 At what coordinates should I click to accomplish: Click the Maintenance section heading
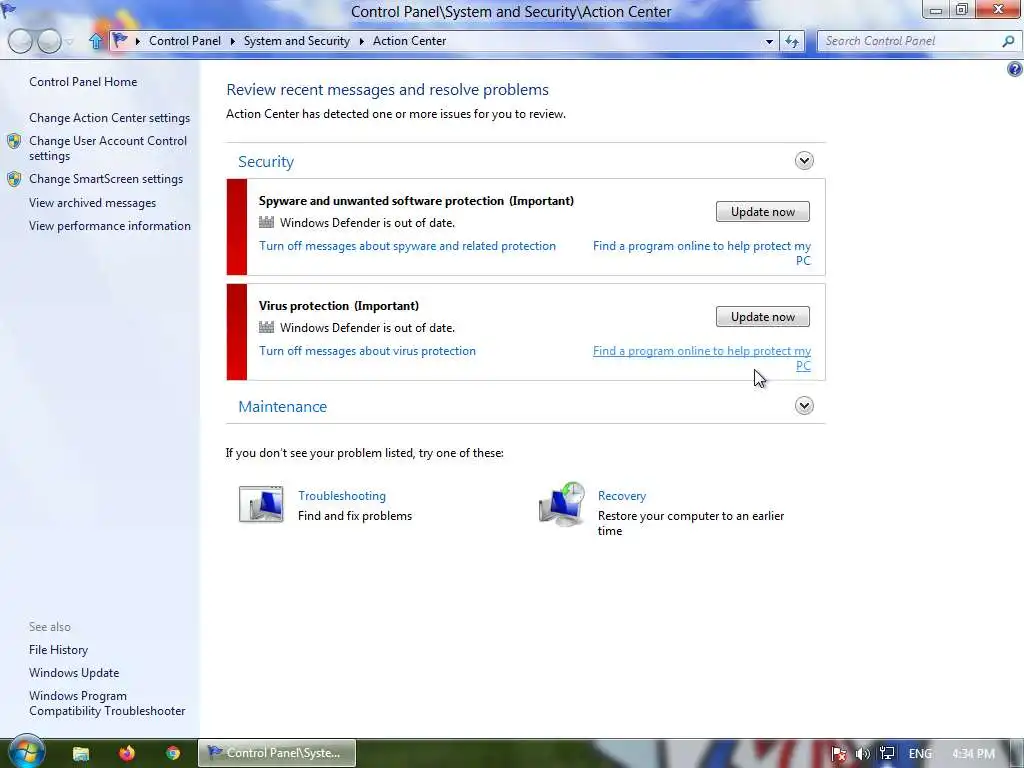click(282, 406)
